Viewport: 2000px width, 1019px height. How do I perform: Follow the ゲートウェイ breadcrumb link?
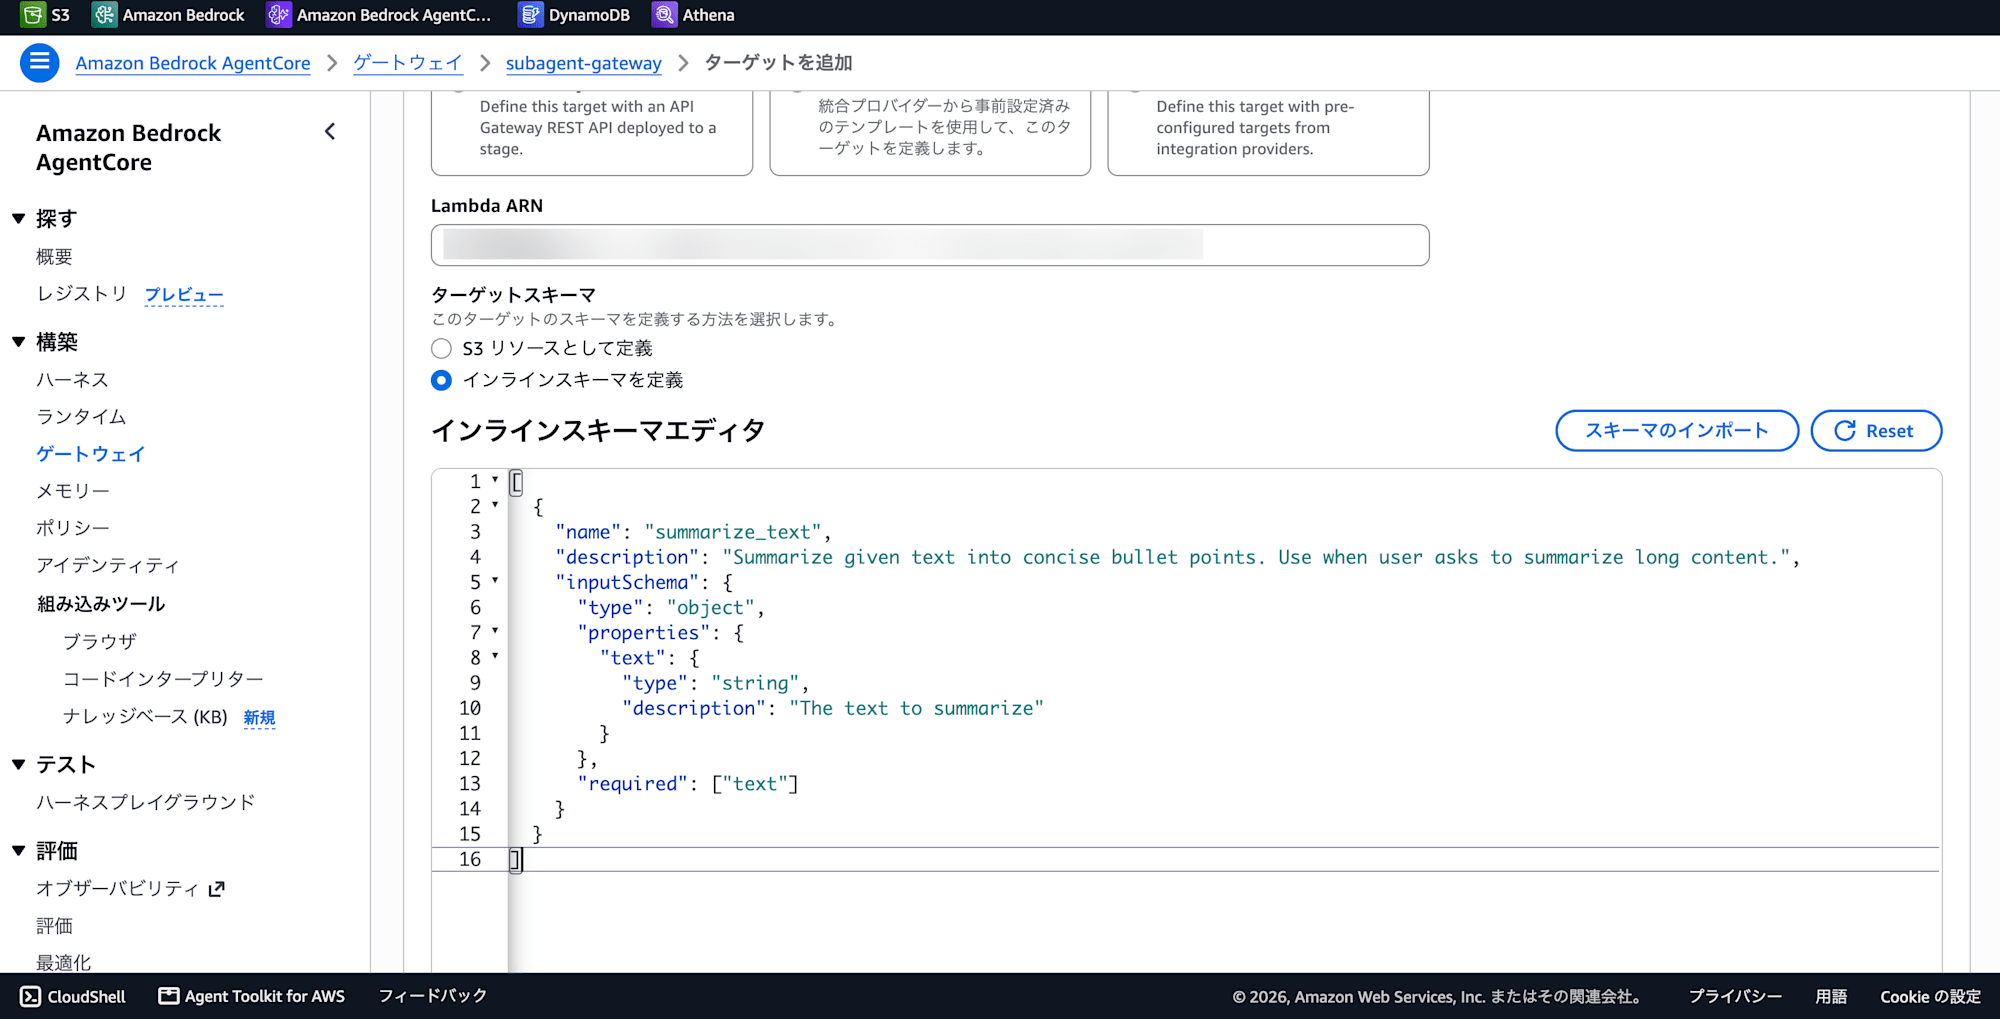click(408, 63)
